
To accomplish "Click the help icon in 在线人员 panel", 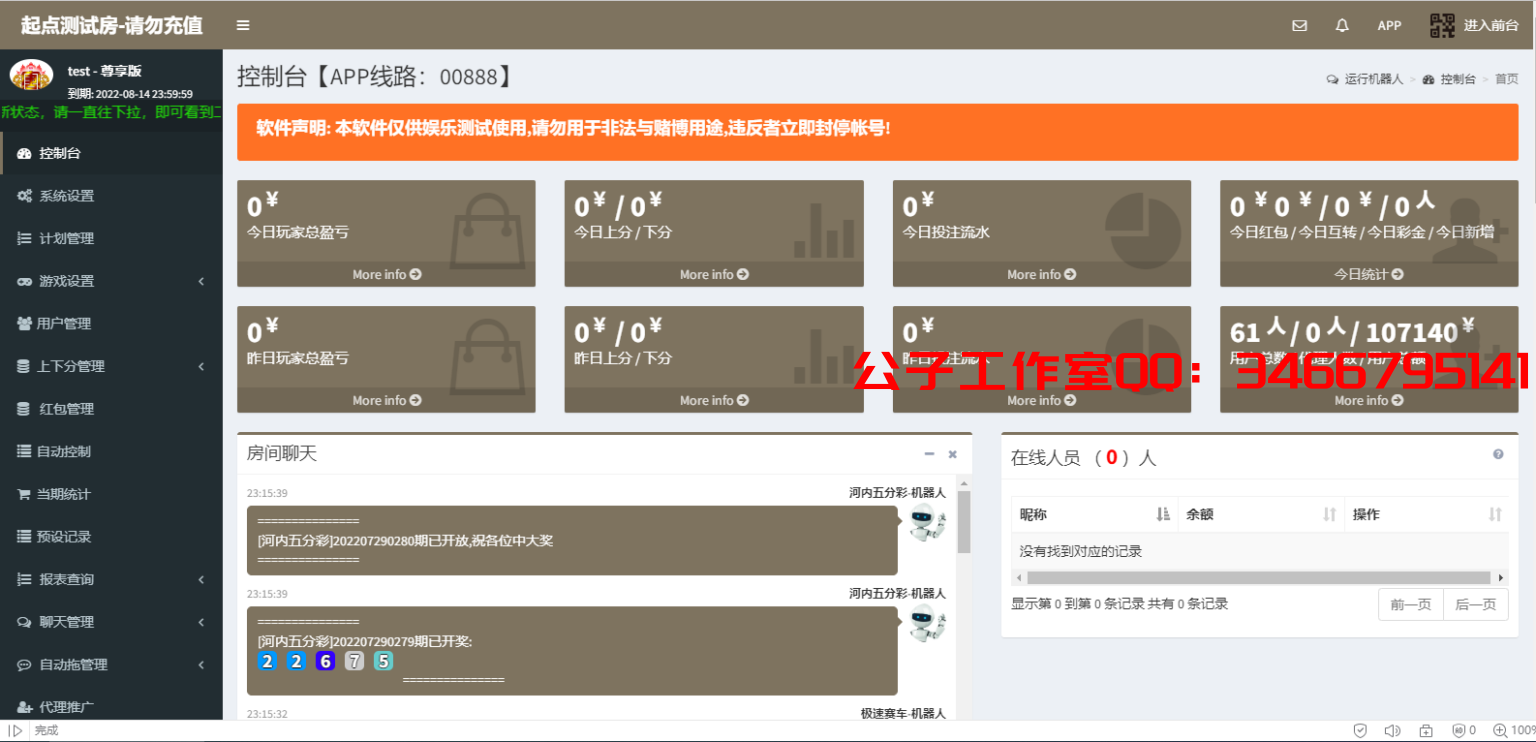I will coord(1498,454).
